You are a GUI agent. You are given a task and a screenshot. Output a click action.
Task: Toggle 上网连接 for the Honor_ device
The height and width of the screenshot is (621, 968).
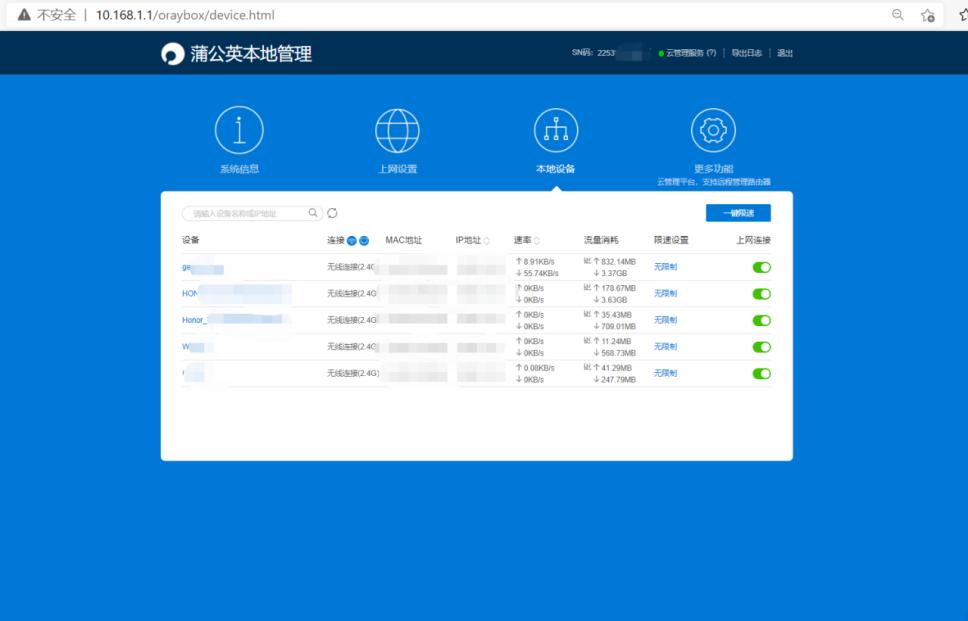pos(762,320)
